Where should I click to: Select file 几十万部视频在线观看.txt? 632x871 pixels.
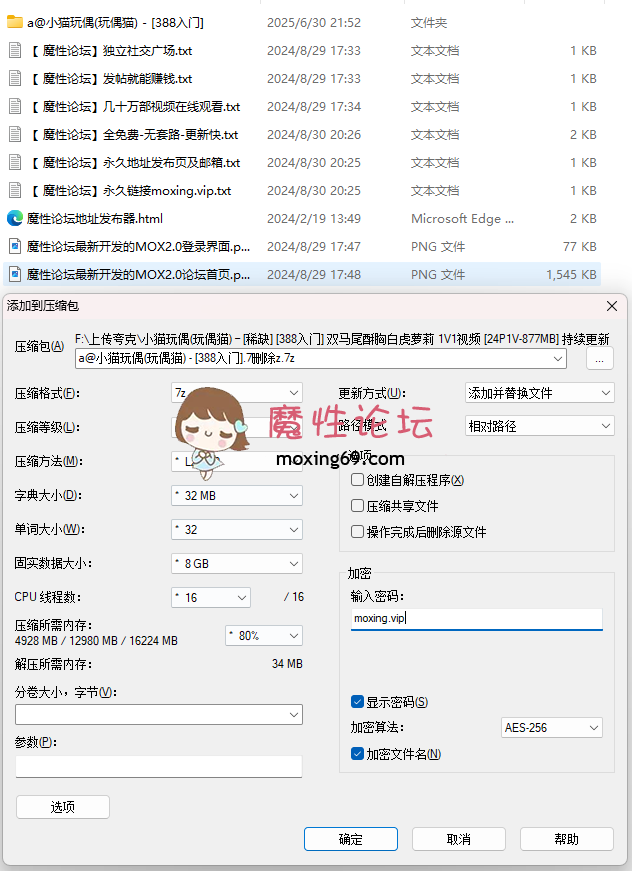[x=133, y=107]
